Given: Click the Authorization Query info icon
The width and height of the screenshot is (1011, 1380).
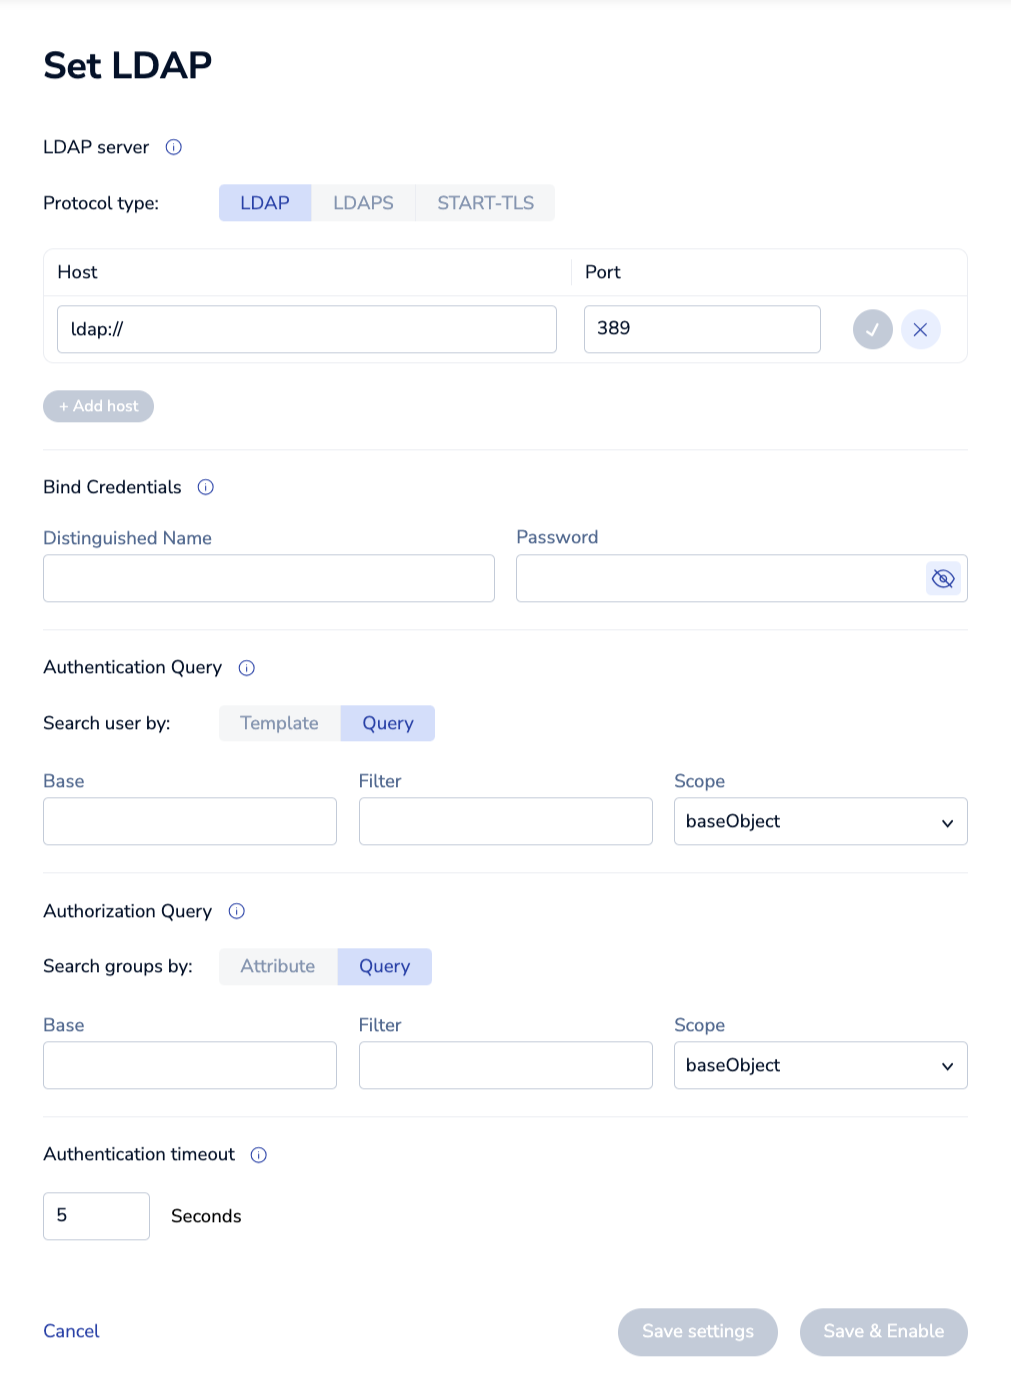Looking at the screenshot, I should pyautogui.click(x=237, y=911).
